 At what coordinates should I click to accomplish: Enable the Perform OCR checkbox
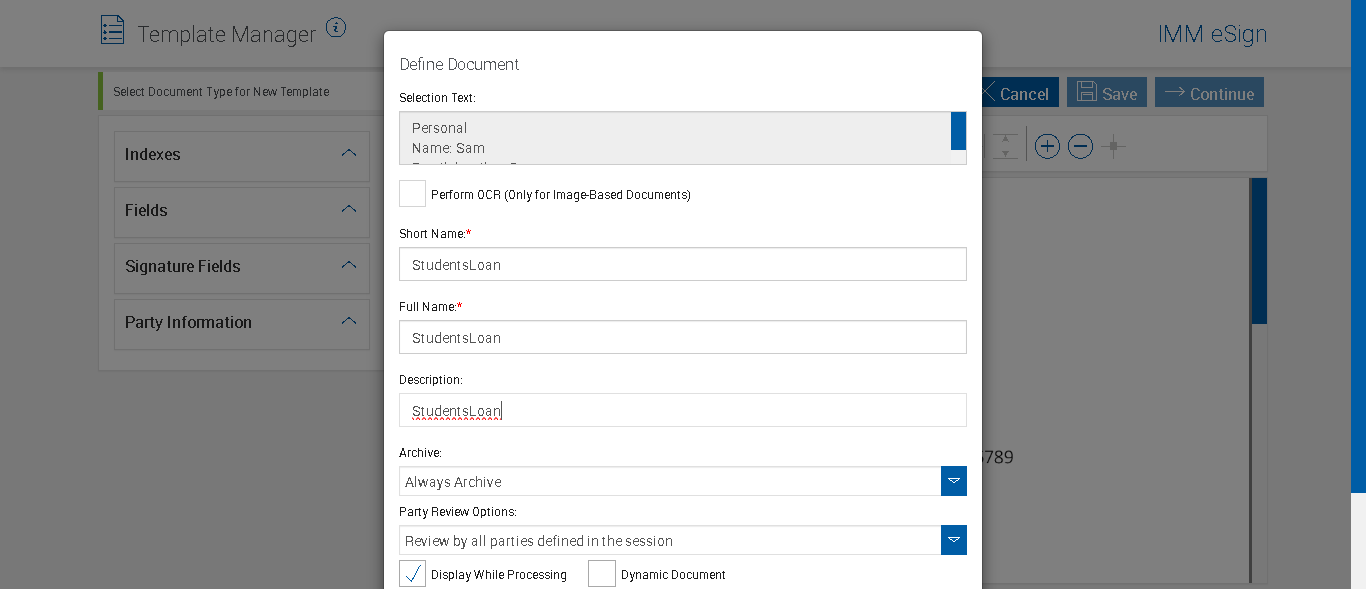point(412,194)
